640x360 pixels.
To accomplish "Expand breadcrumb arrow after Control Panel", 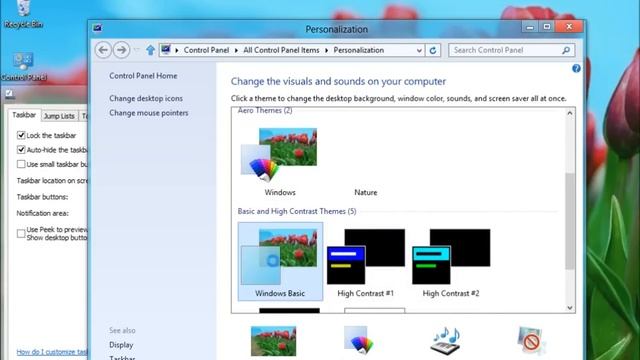I will click(x=236, y=50).
